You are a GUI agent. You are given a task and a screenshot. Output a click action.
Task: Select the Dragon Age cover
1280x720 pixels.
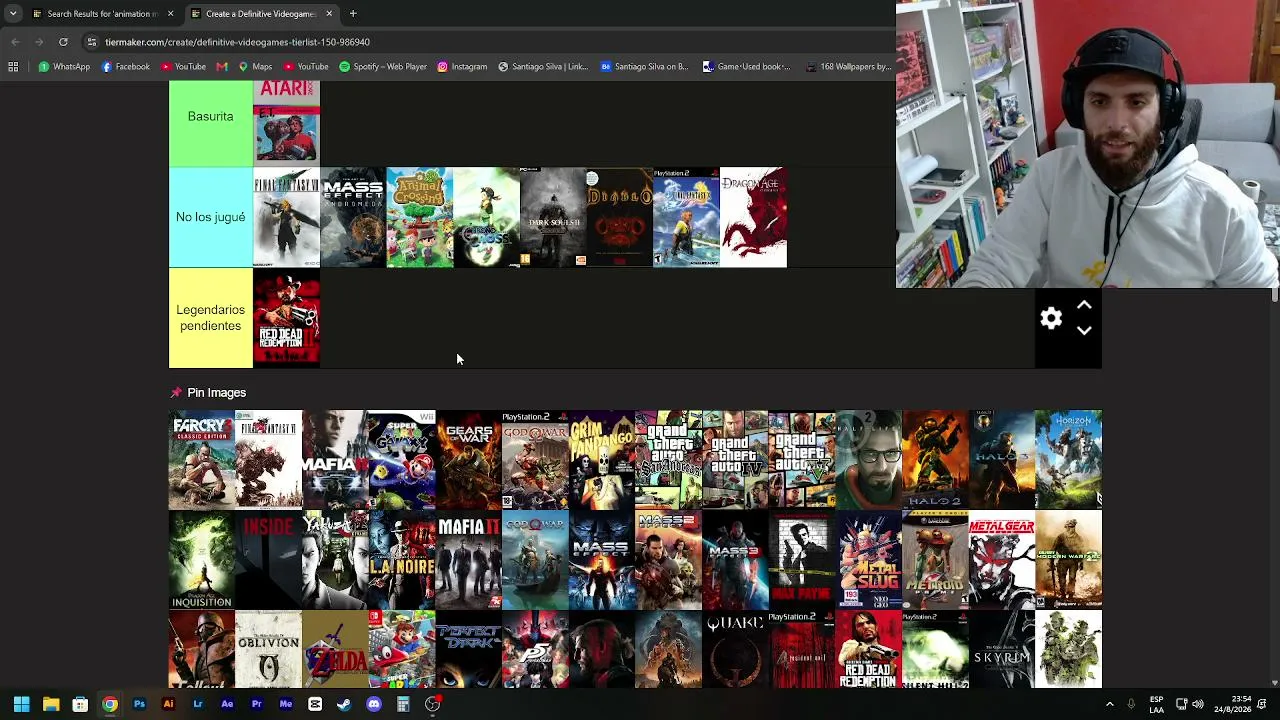[753, 217]
